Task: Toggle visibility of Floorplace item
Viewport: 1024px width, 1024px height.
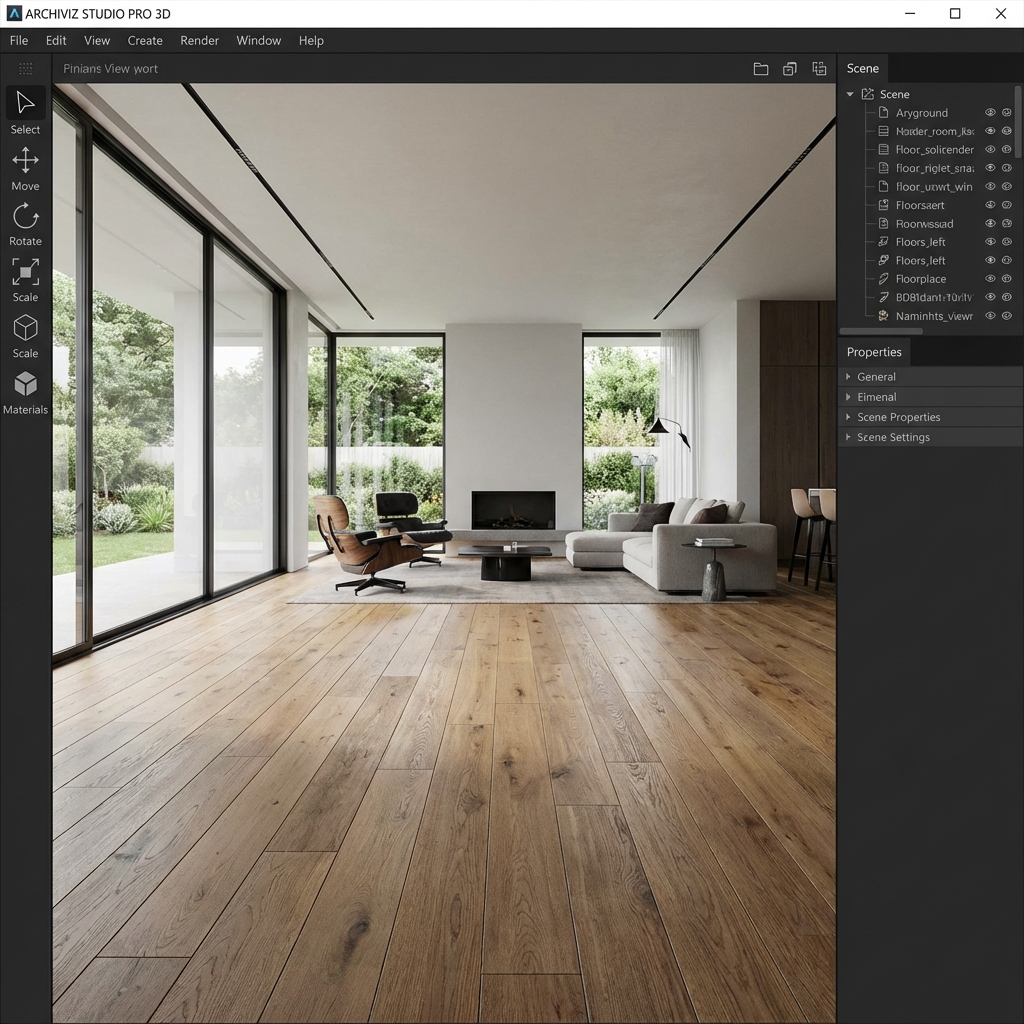Action: 990,279
